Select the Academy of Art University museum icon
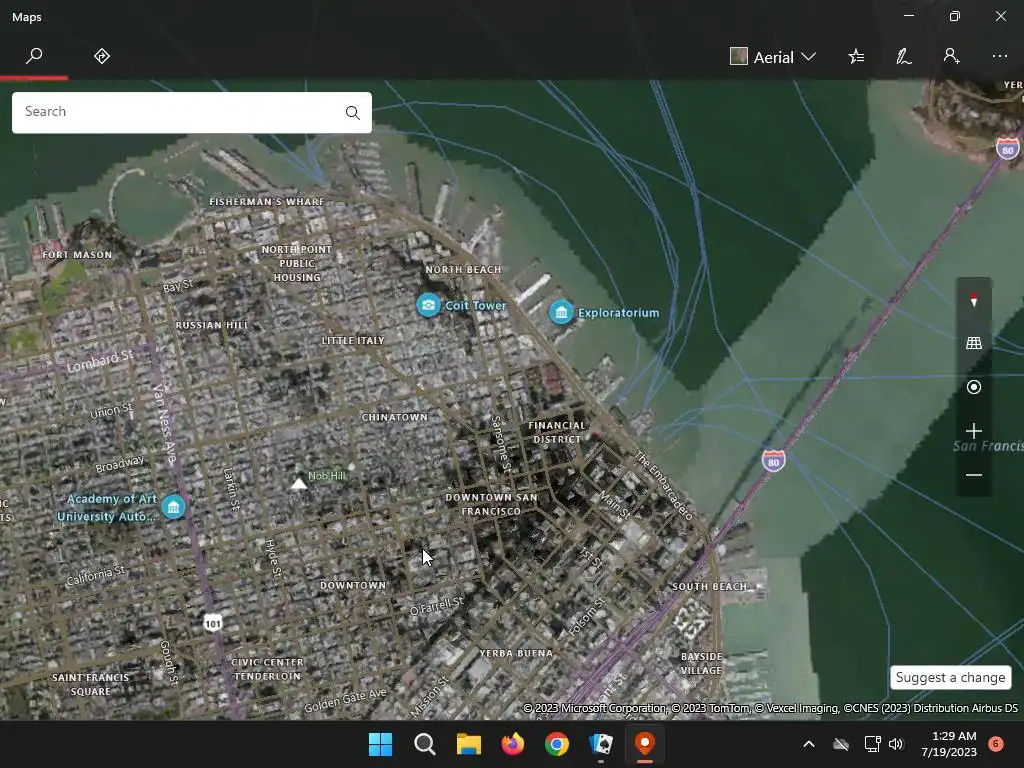The image size is (1024, 768). coord(173,507)
